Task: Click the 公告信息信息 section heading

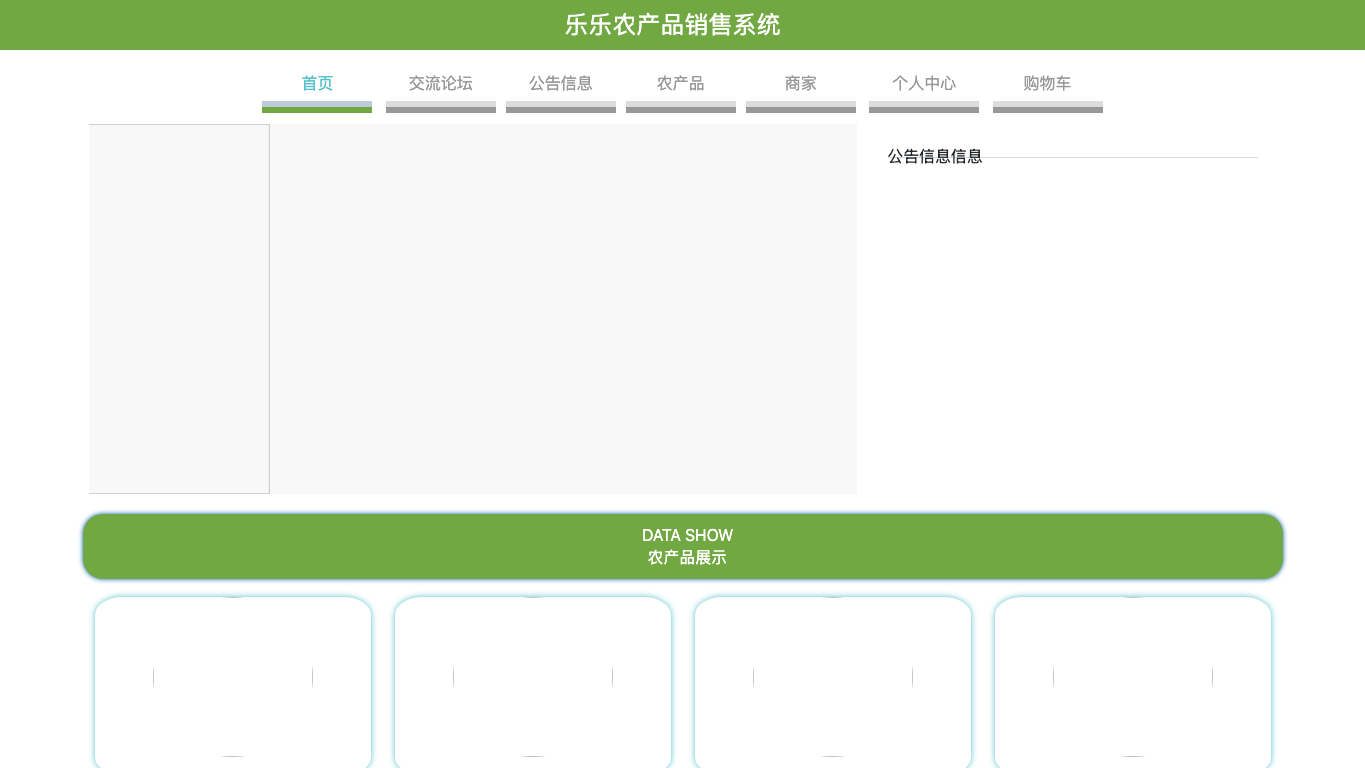Action: click(935, 156)
